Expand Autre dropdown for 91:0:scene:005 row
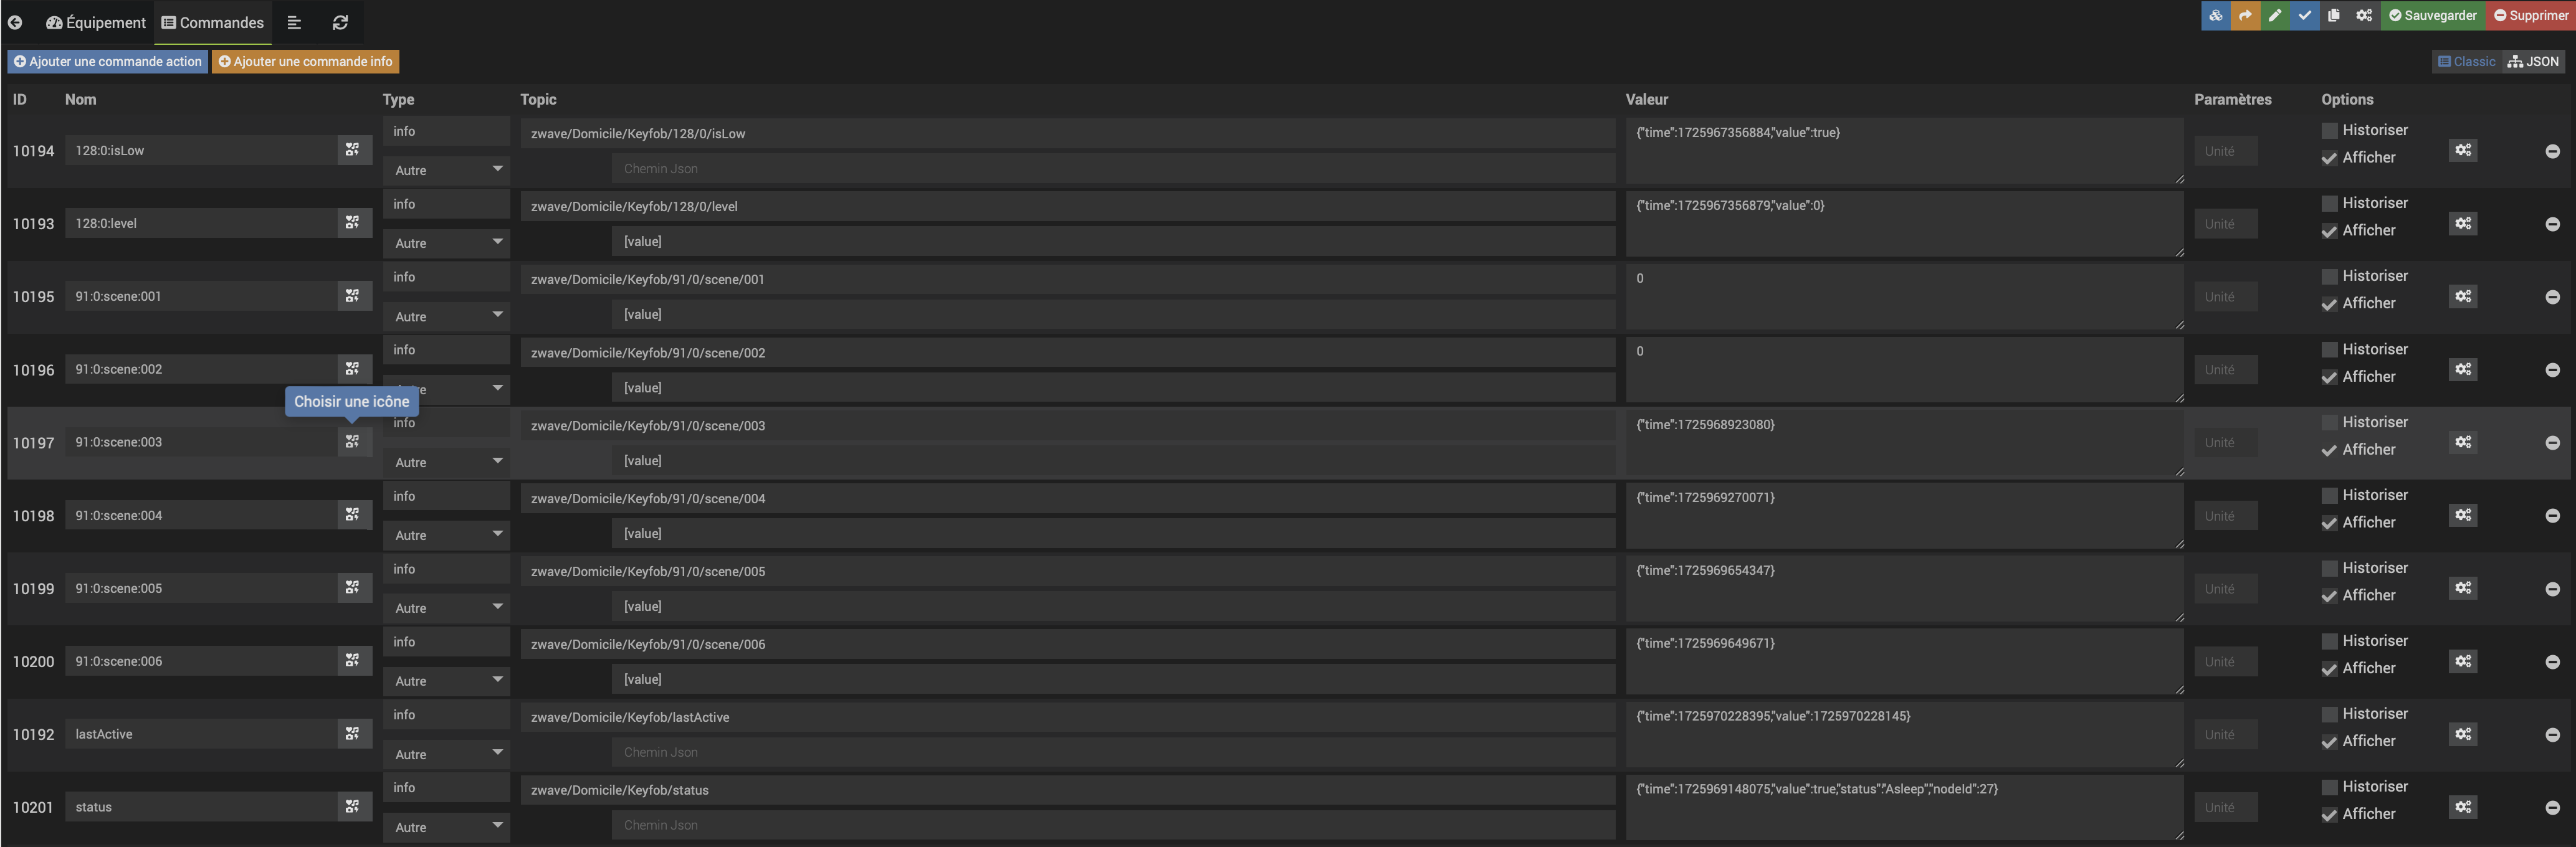The width and height of the screenshot is (2576, 847). [x=446, y=608]
